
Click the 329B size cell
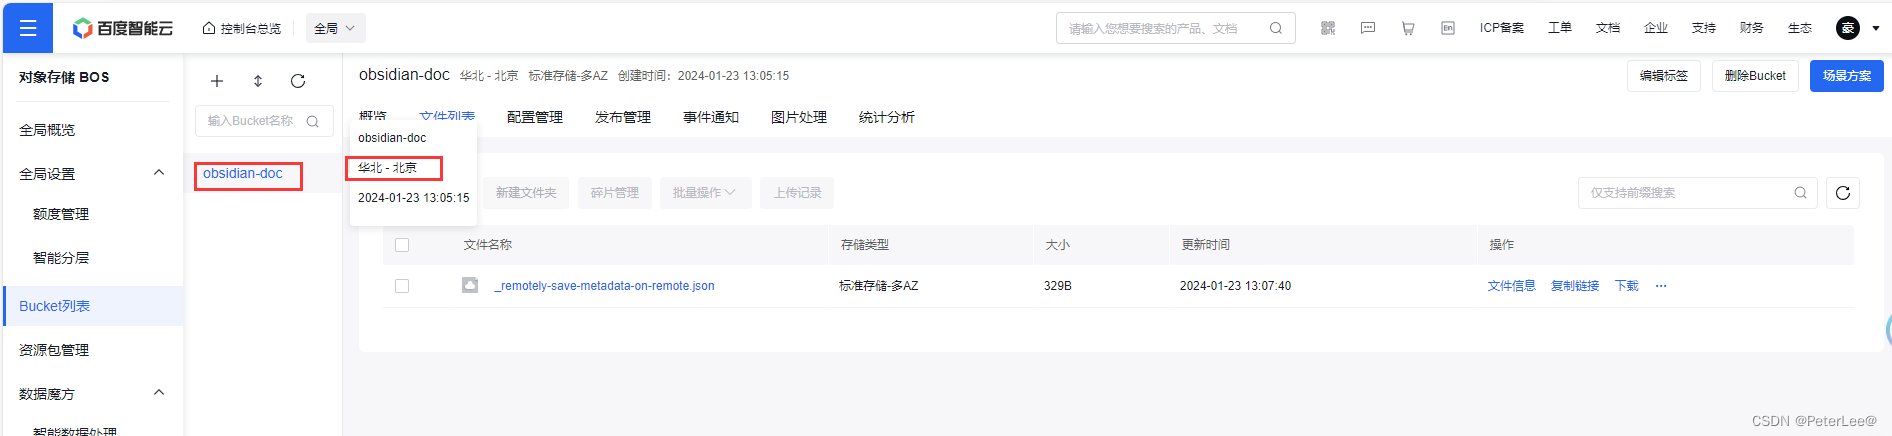tap(1058, 286)
